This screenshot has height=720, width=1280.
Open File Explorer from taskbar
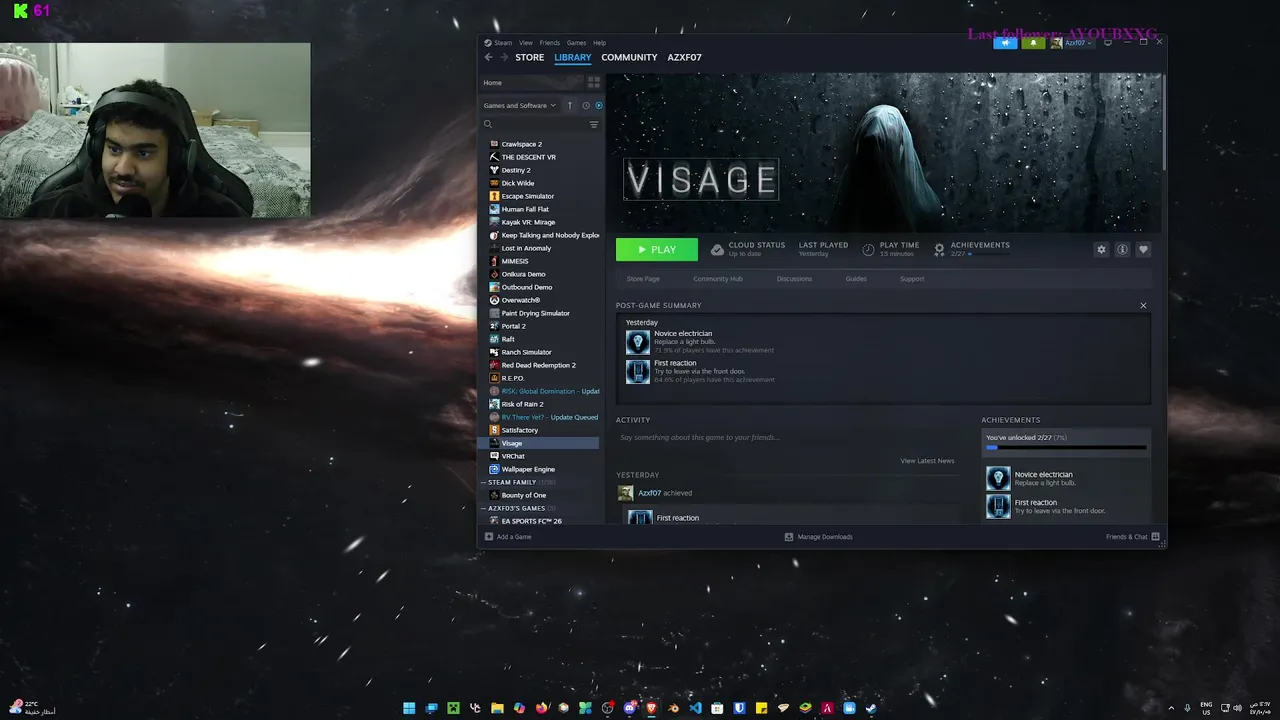(497, 708)
